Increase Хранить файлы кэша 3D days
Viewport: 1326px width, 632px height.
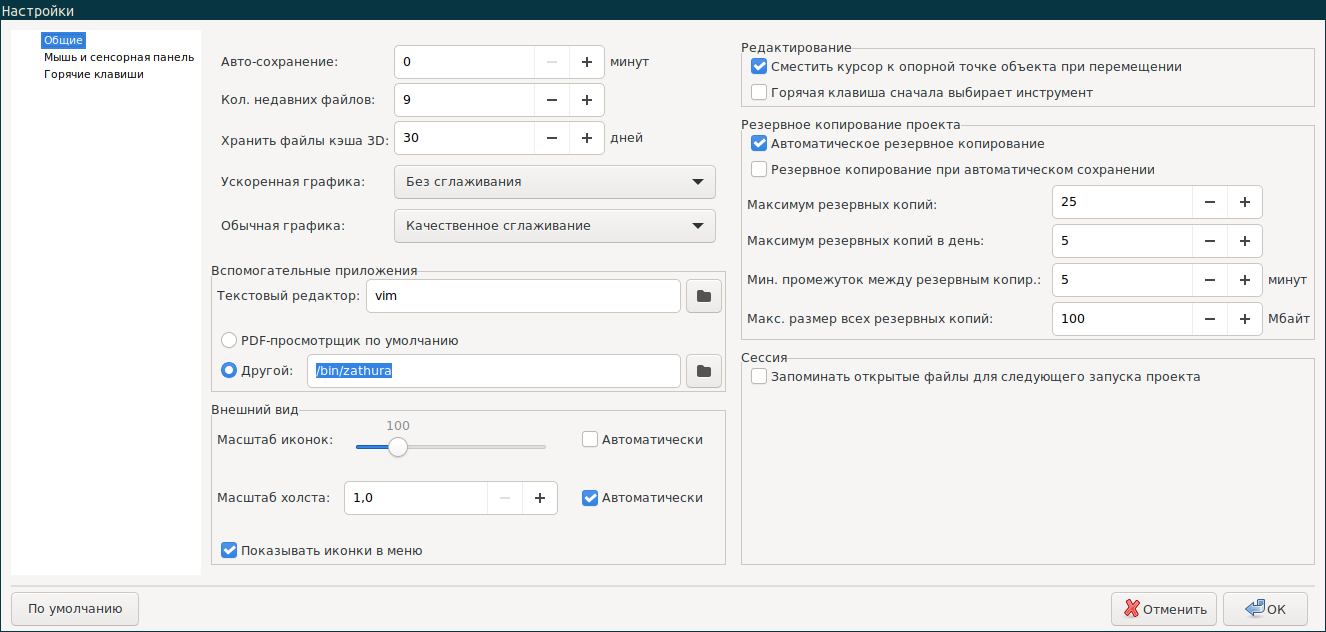click(587, 138)
